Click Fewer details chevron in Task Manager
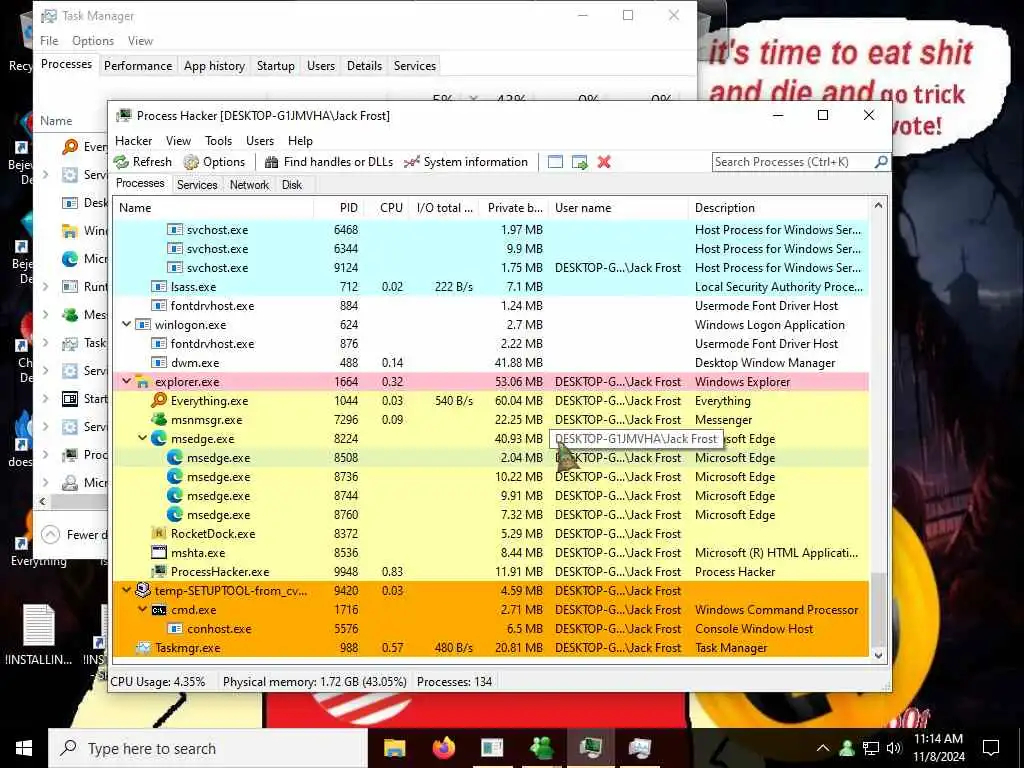1024x768 pixels. point(51,535)
